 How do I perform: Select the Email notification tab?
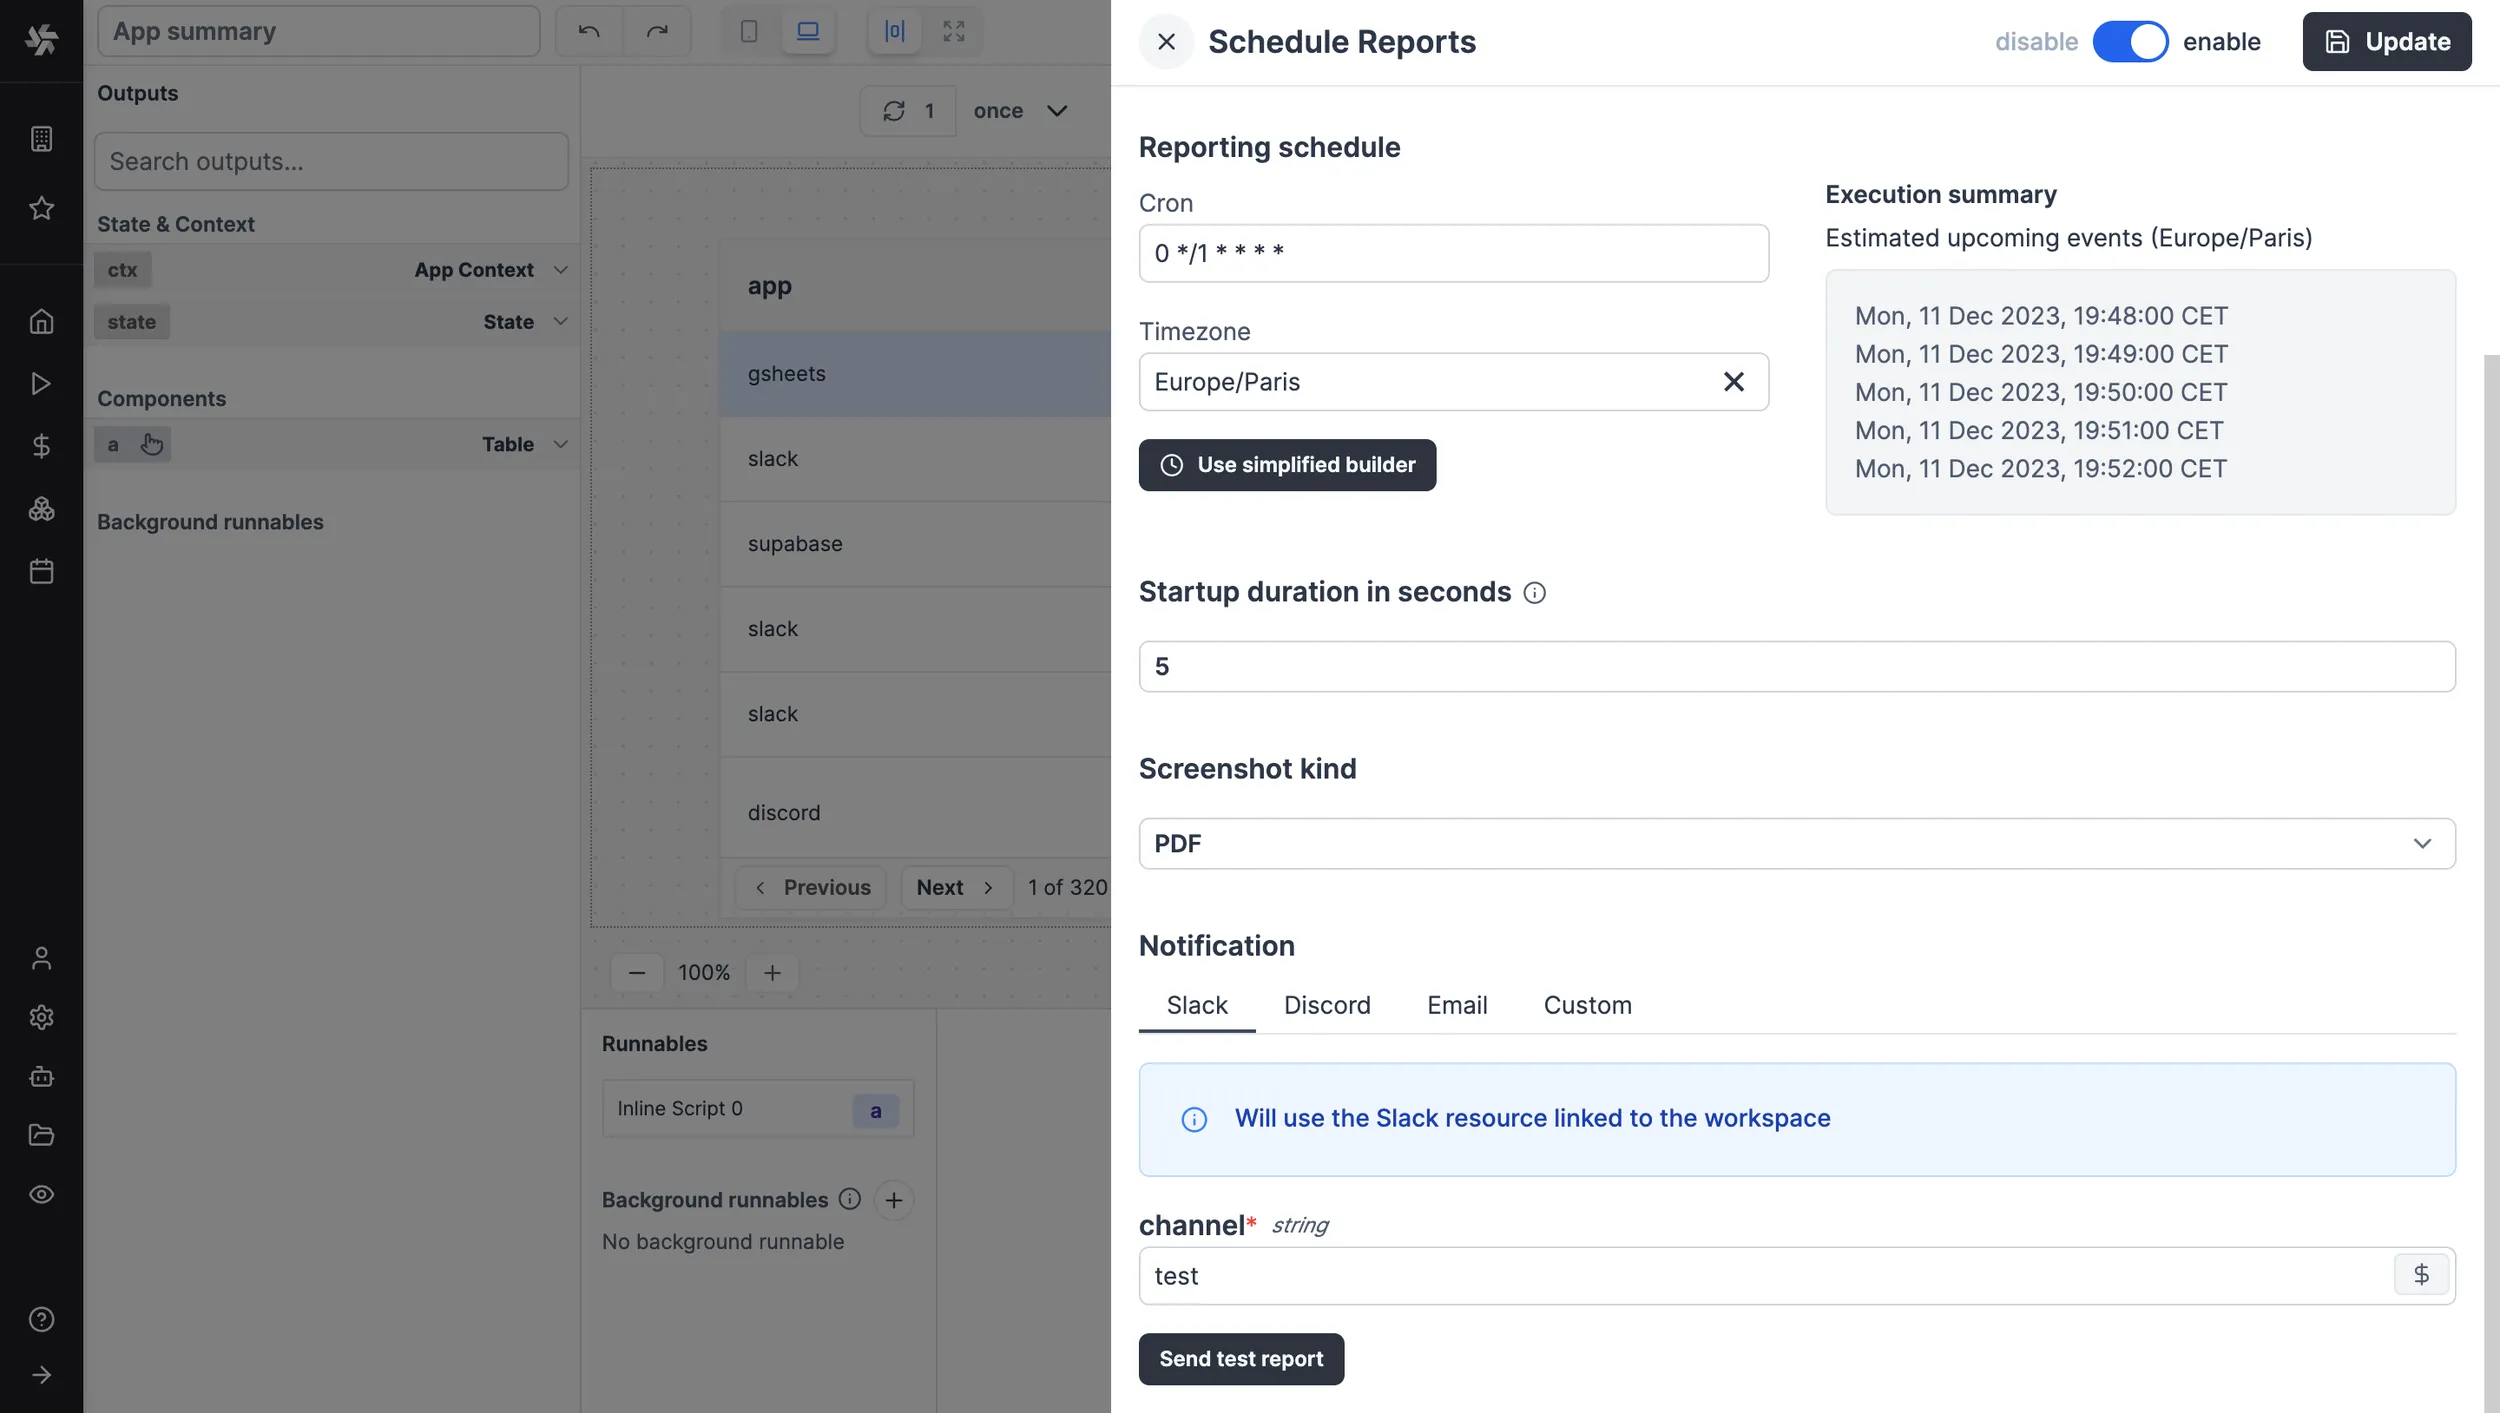(x=1456, y=1005)
